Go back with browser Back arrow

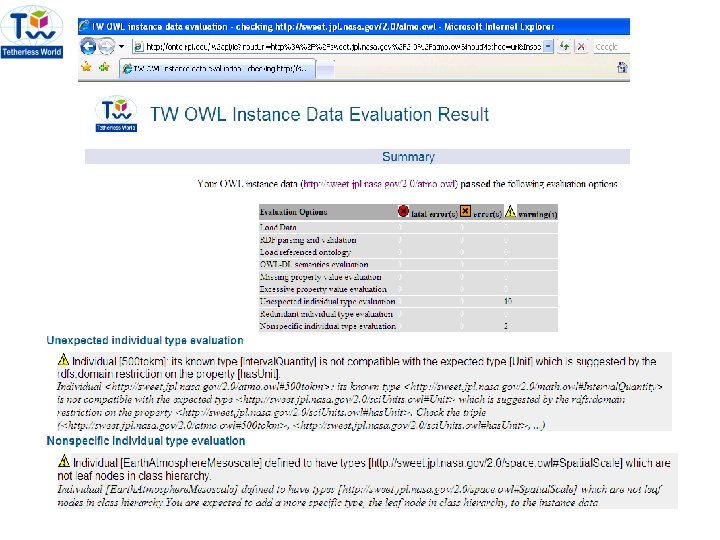tap(88, 46)
